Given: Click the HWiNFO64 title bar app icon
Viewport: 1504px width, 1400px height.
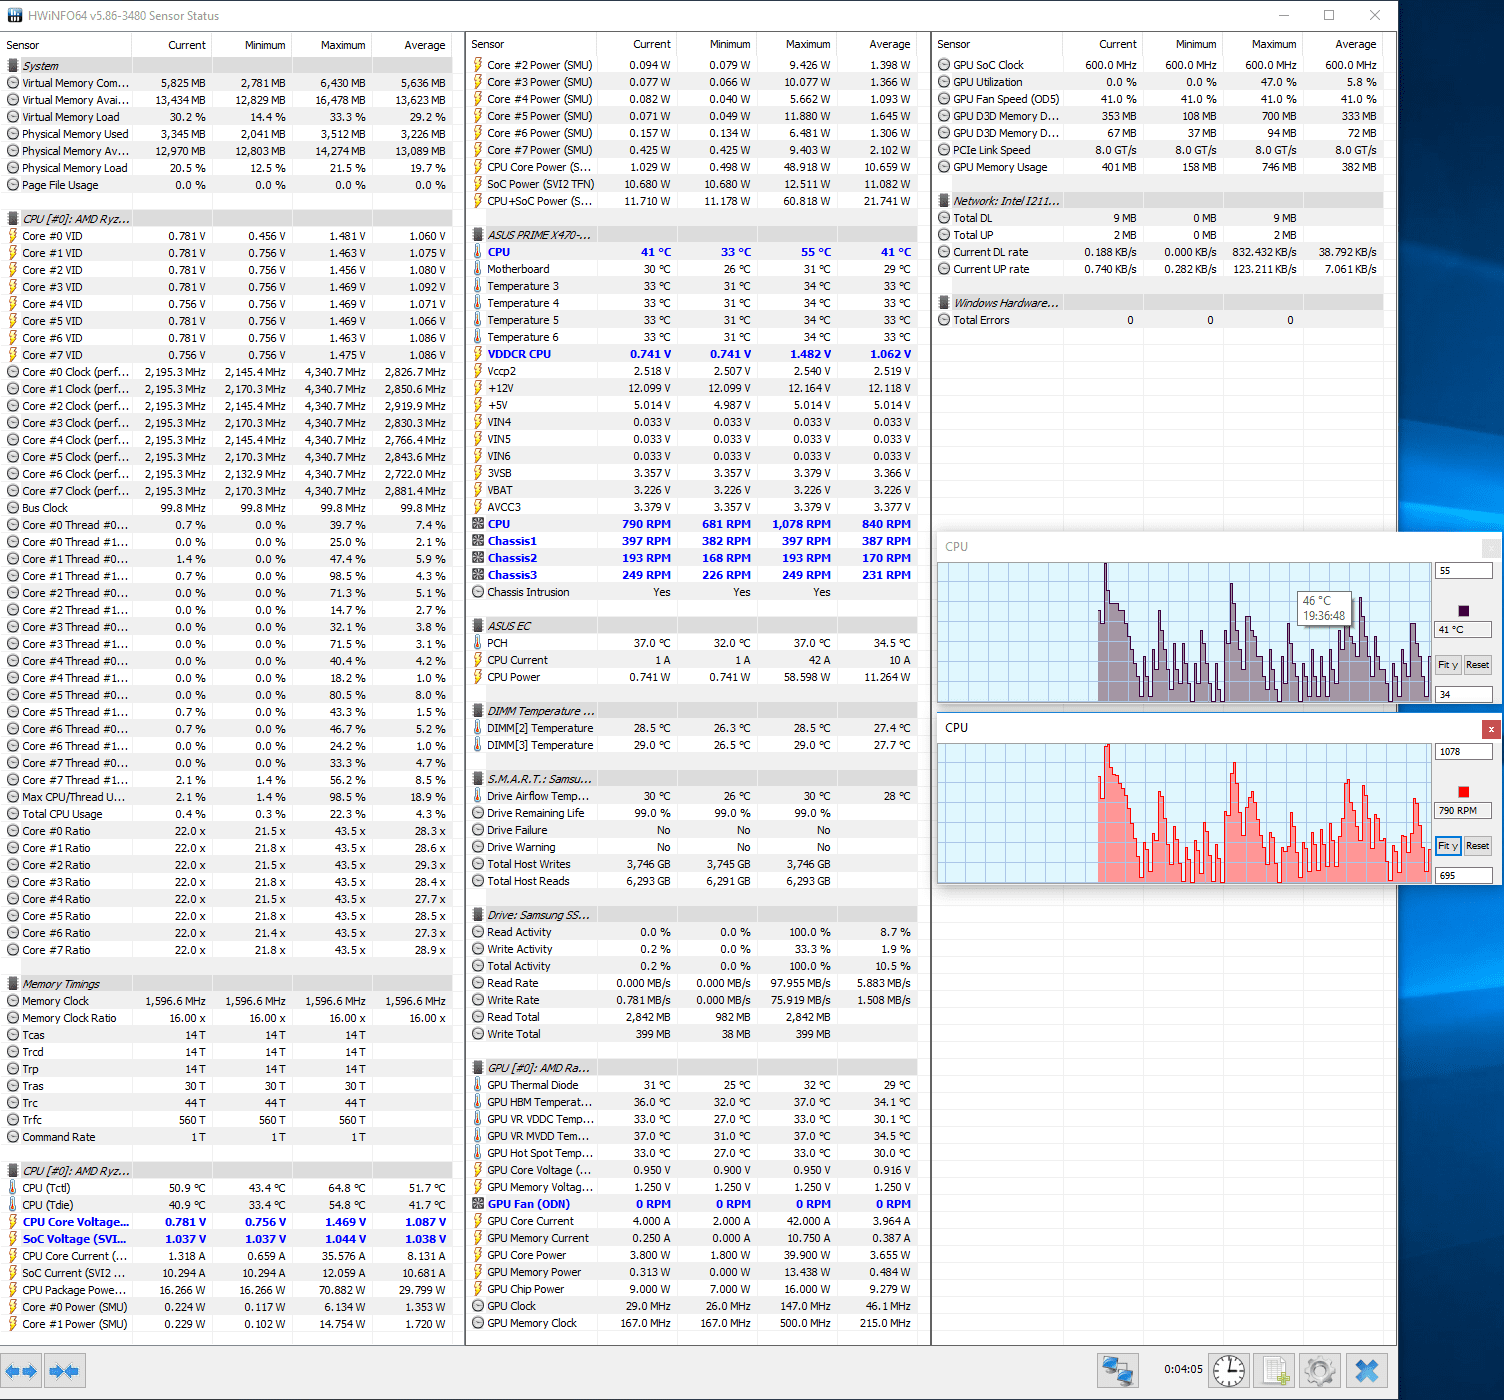Looking at the screenshot, I should 14,15.
